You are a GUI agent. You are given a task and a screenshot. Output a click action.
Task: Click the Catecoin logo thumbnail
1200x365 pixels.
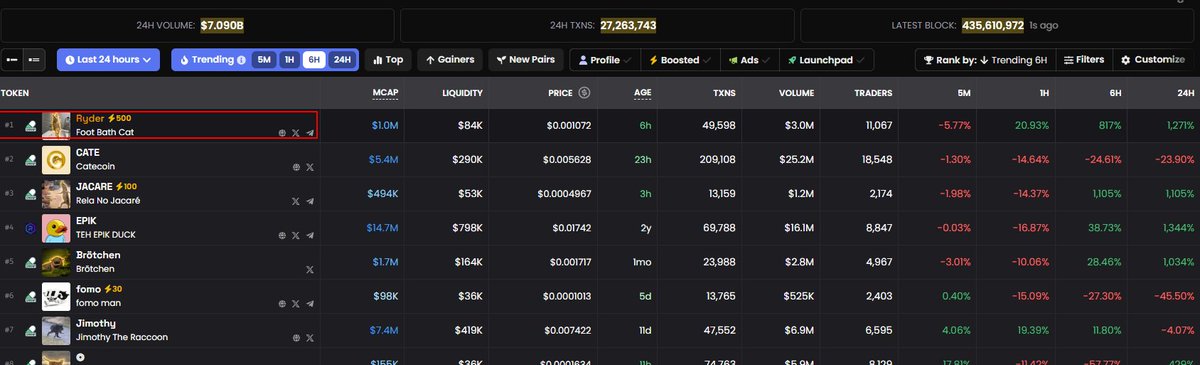point(56,159)
